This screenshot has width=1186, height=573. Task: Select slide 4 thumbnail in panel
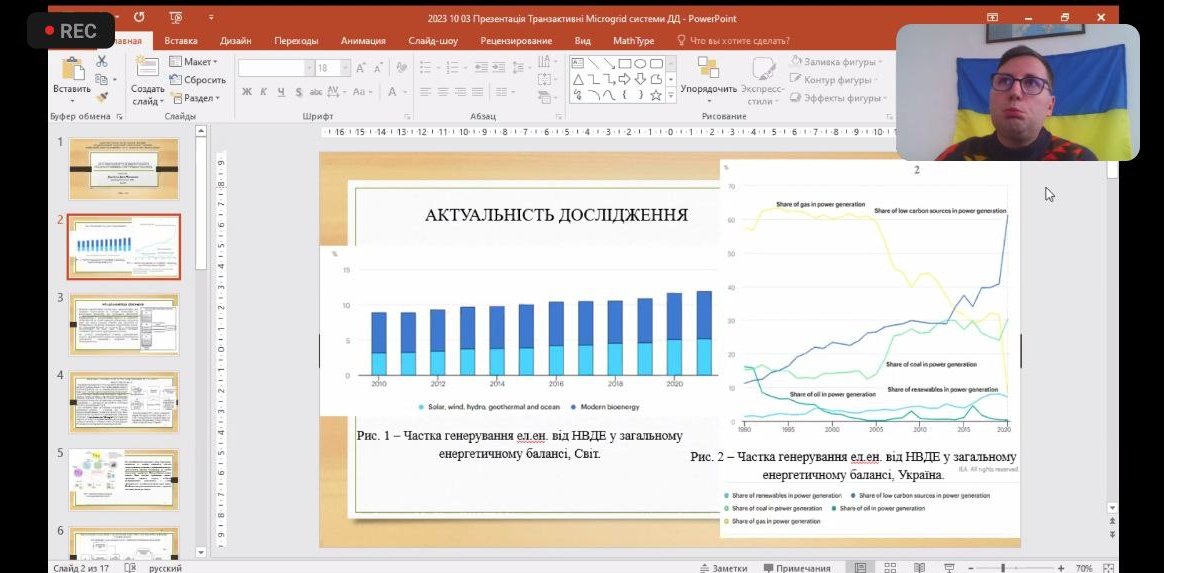[123, 402]
